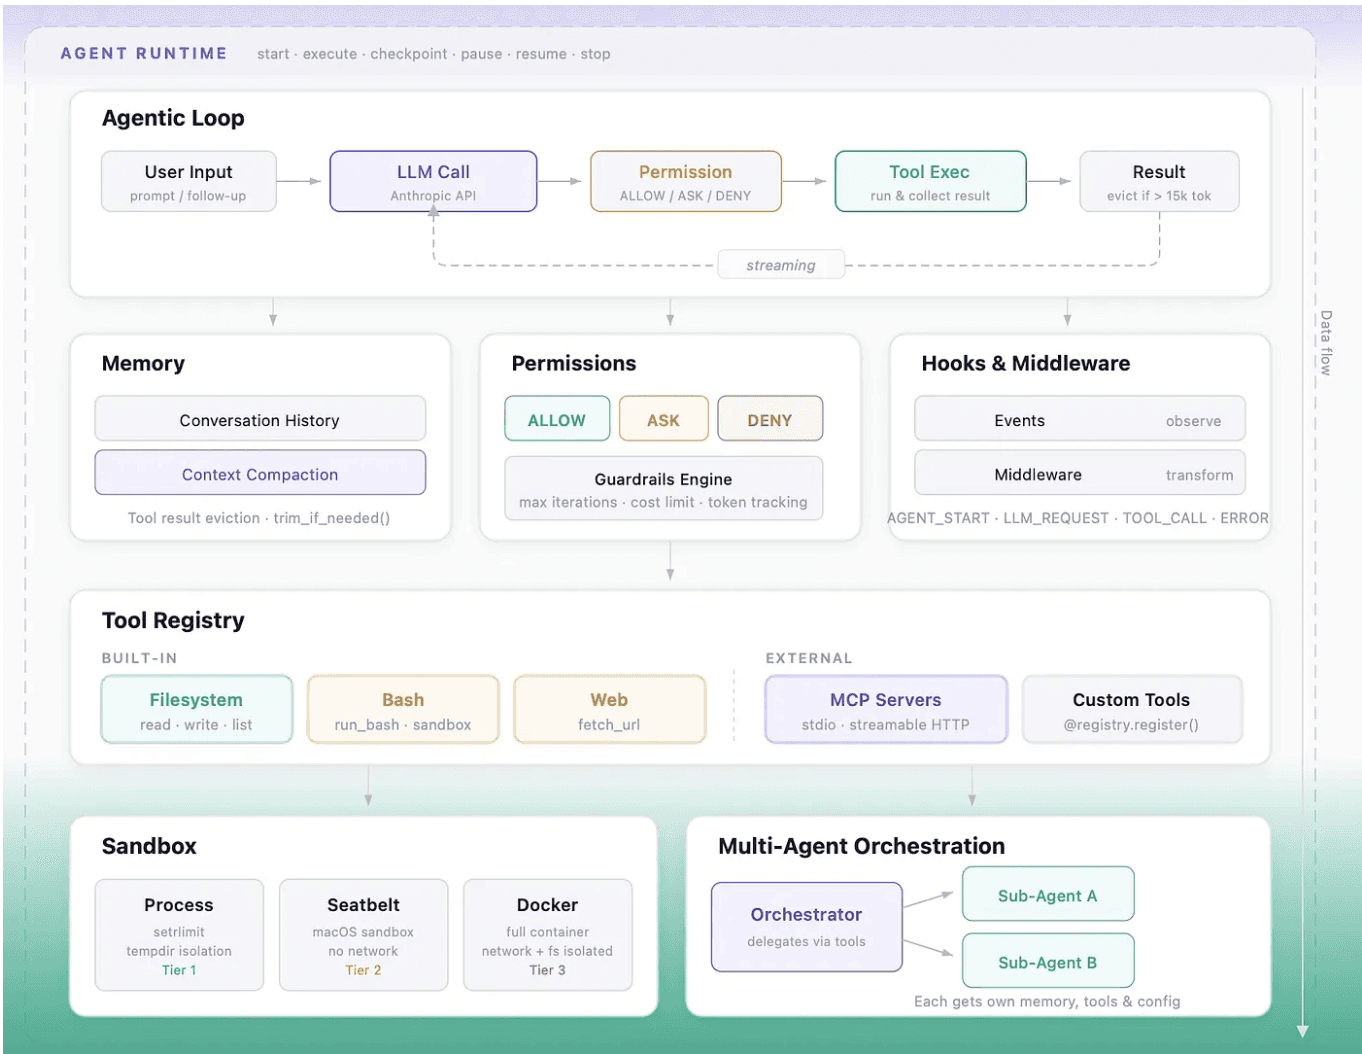The height and width of the screenshot is (1054, 1362).
Task: Click the runtime lifecycle text 'start · execute · checkpoint'
Action: 352,54
